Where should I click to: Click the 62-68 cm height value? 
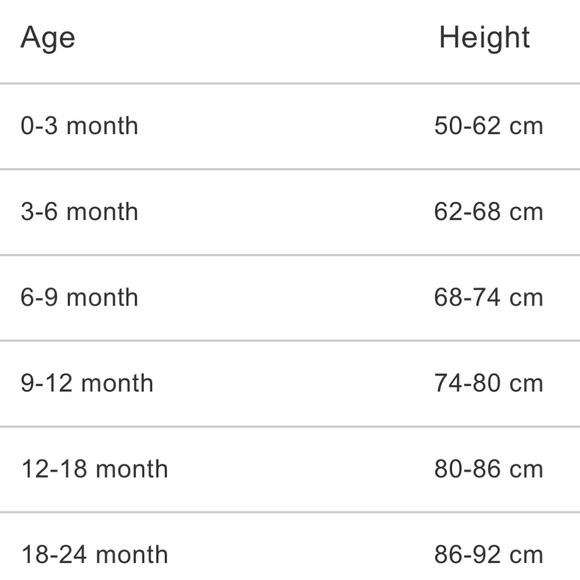click(489, 212)
